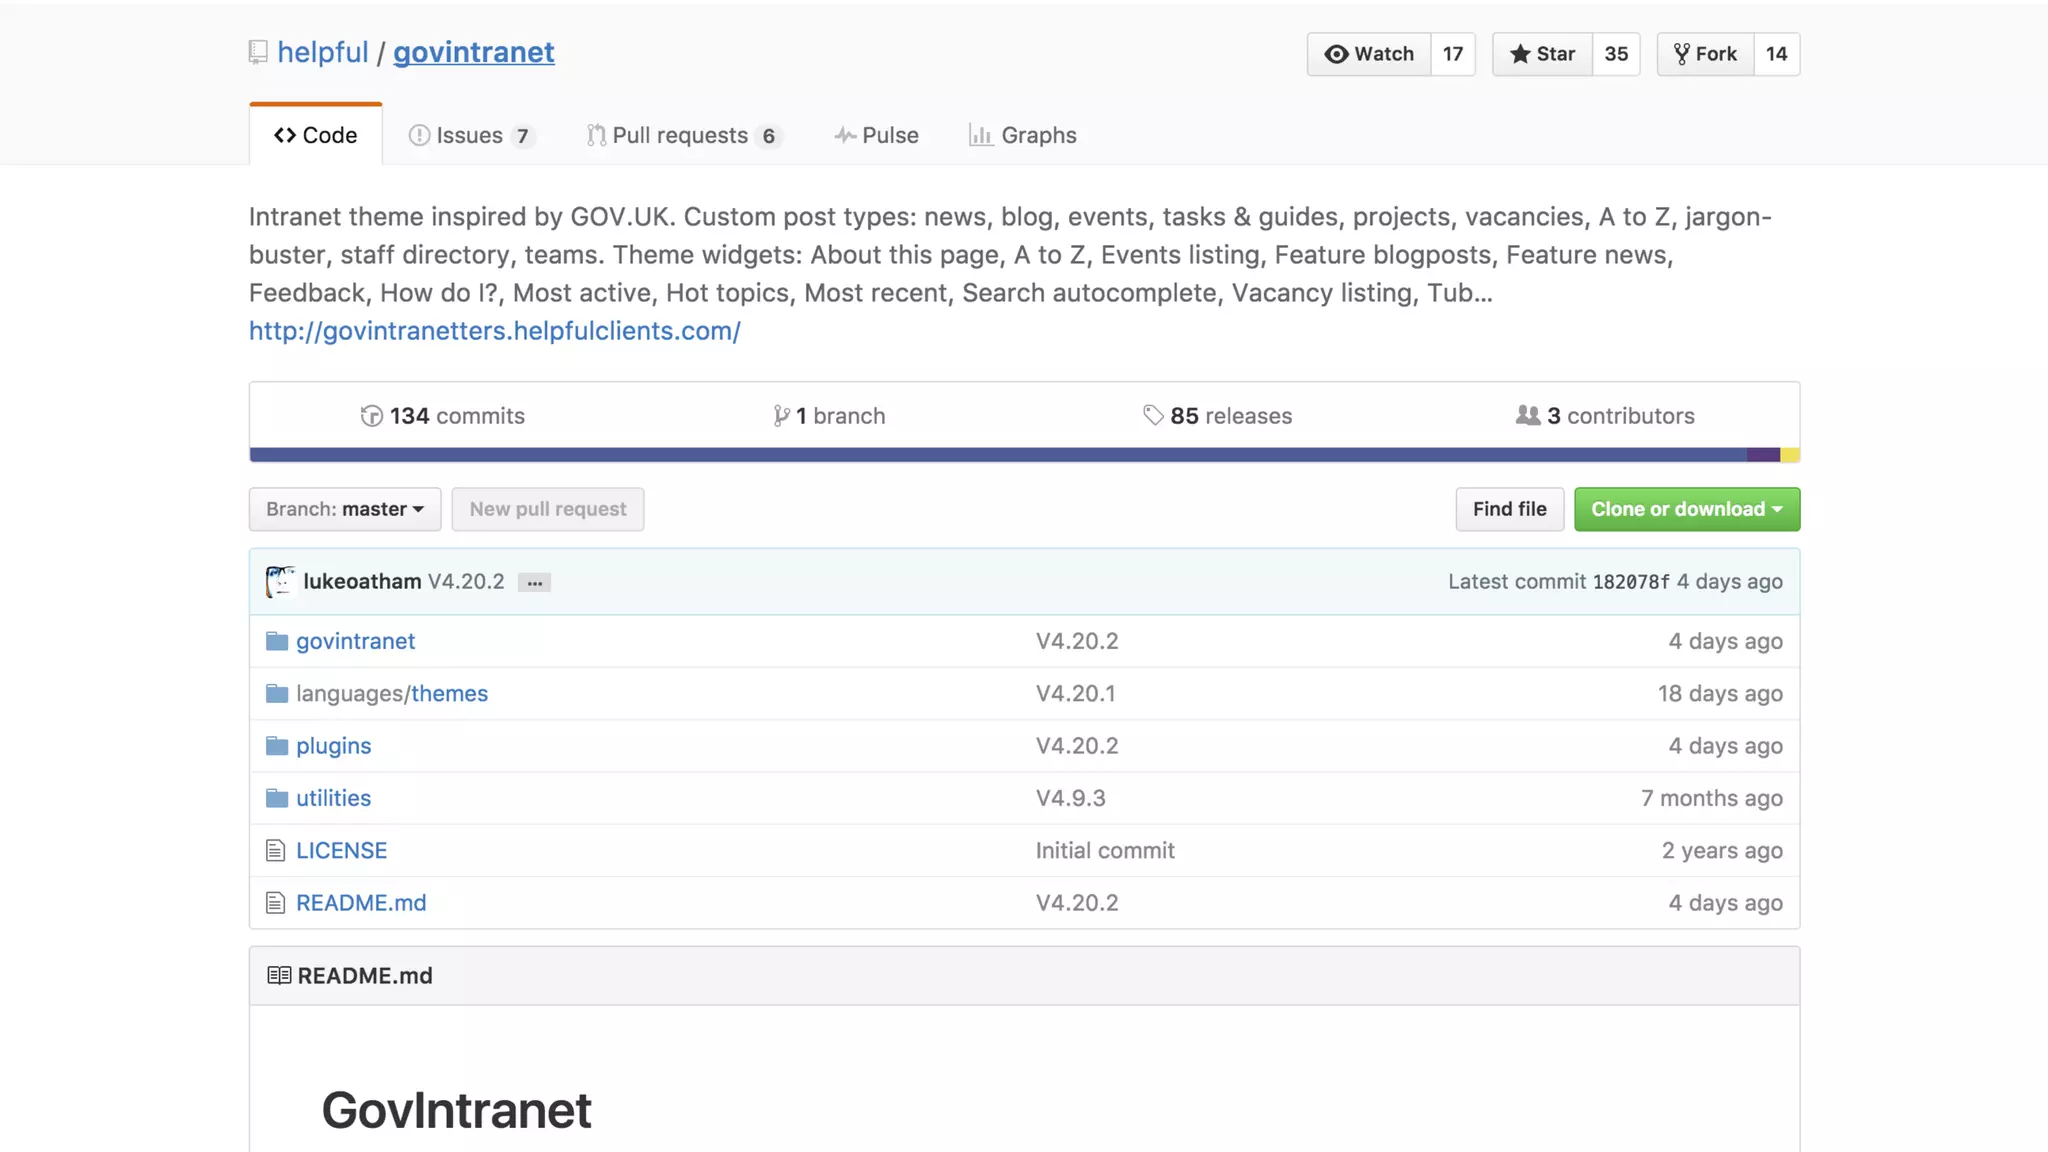Open the plugins folder
2048x1152 pixels.
[x=333, y=746]
